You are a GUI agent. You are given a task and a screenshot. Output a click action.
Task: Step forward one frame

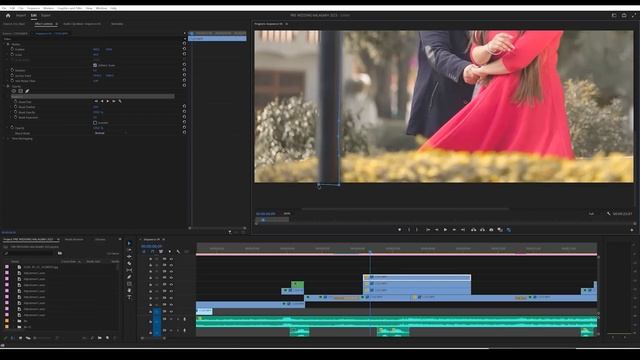pyautogui.click(x=454, y=230)
